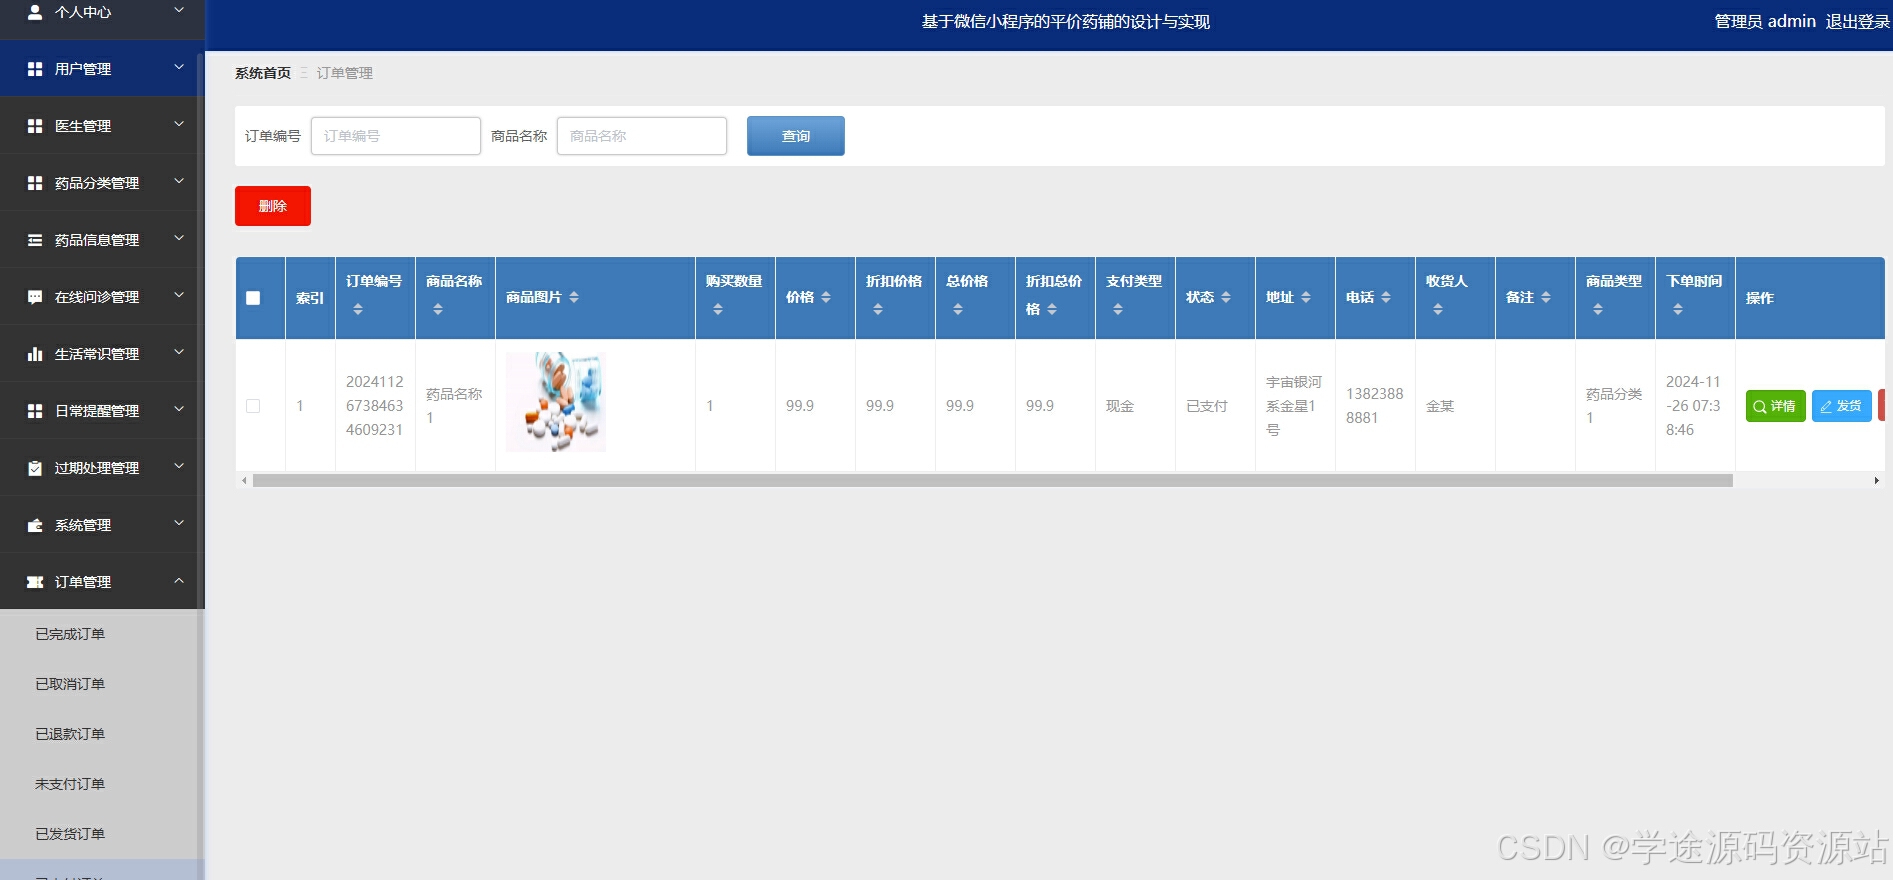
Task: Sort table by 支付类型 column arrows
Action: [1118, 310]
